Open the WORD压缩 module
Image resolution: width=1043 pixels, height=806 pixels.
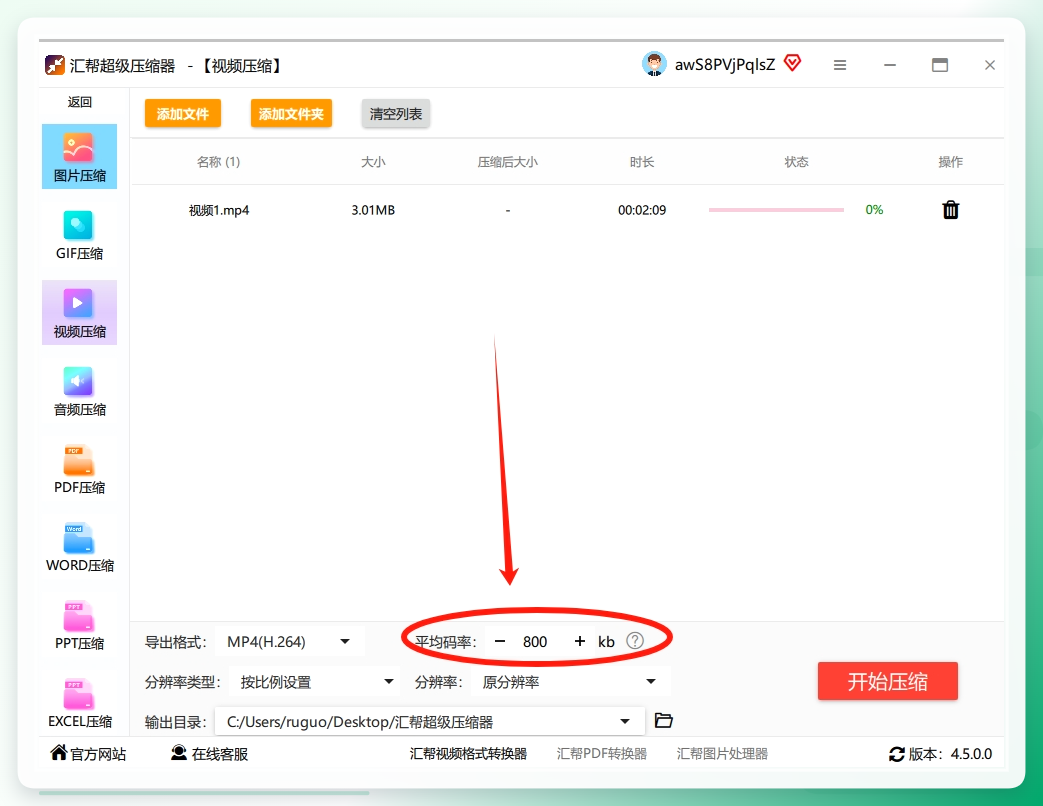tap(79, 546)
